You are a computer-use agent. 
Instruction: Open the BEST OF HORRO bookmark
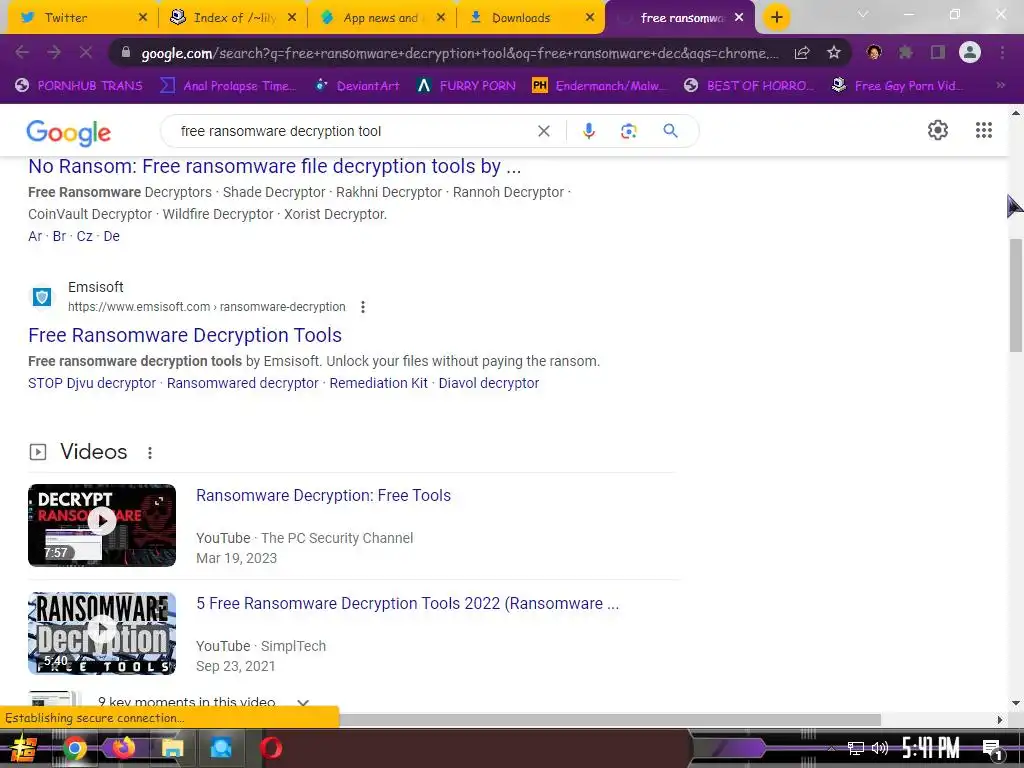pyautogui.click(x=749, y=86)
